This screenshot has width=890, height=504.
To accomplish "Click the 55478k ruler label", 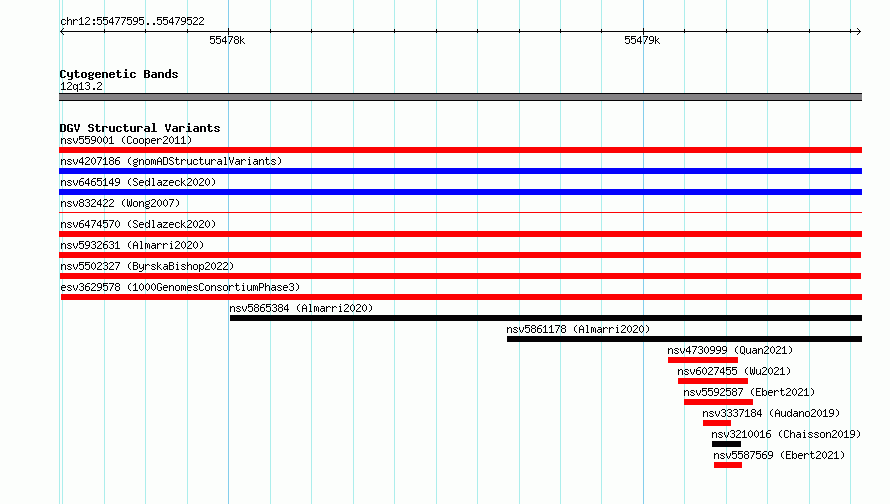I will [x=227, y=40].
